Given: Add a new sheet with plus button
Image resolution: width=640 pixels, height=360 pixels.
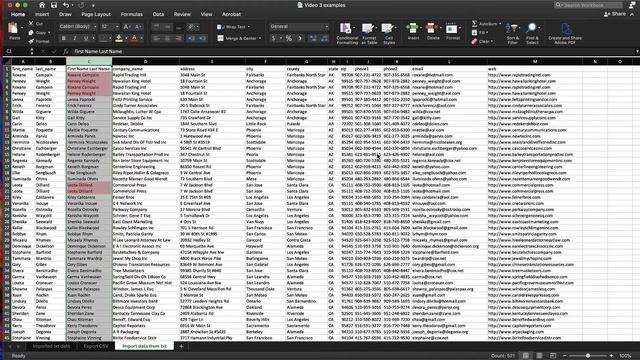Looking at the screenshot, I should tap(181, 346).
